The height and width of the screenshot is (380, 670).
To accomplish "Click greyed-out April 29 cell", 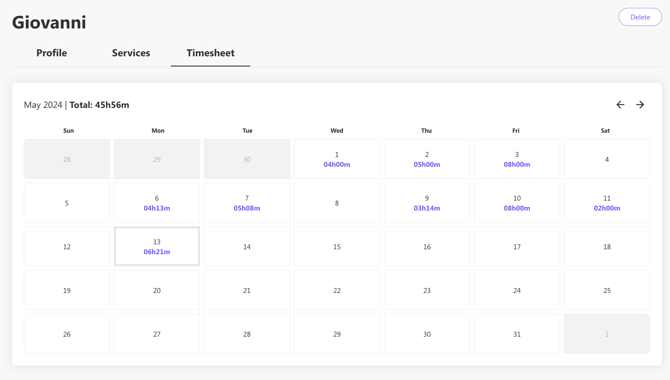I will (157, 159).
